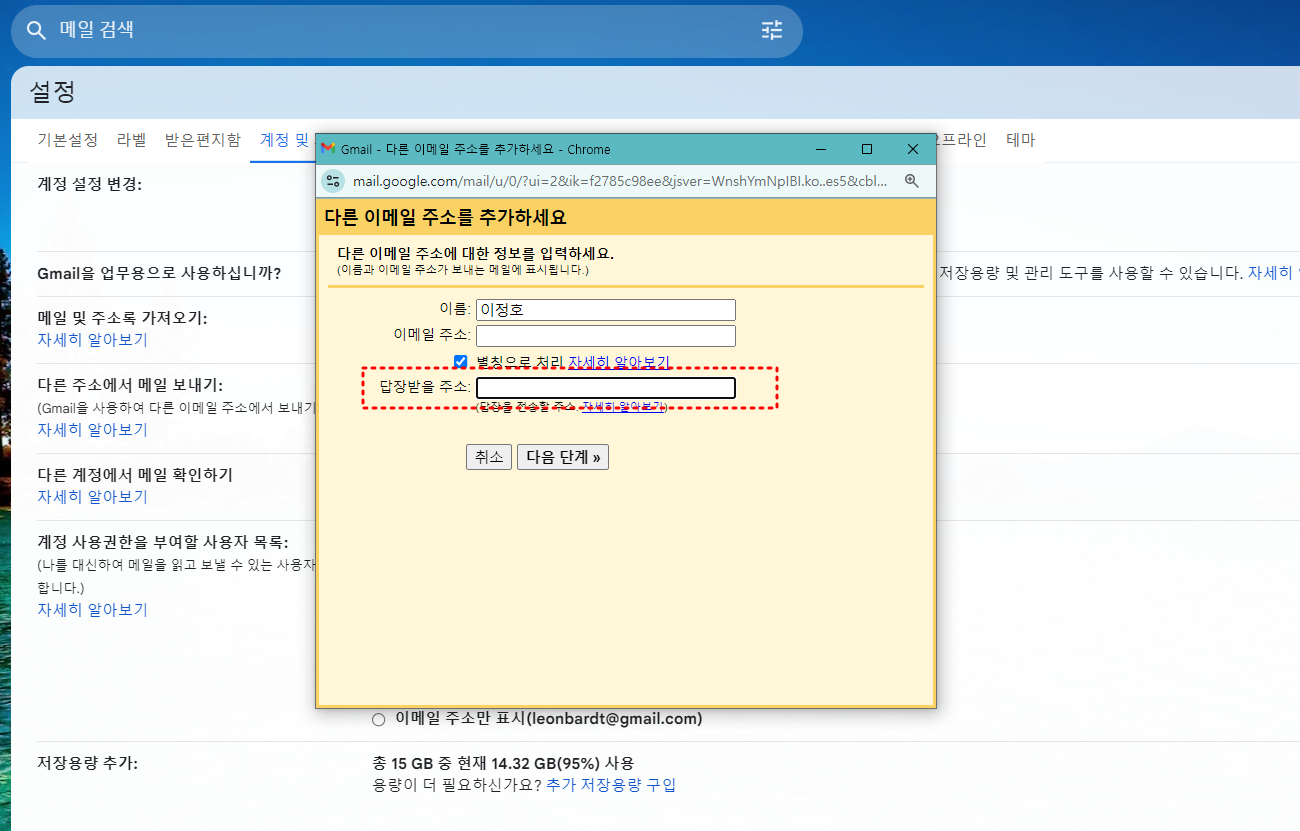Open 자세히 알아보기 under 메일 및 주소록 가져오기

(92, 340)
